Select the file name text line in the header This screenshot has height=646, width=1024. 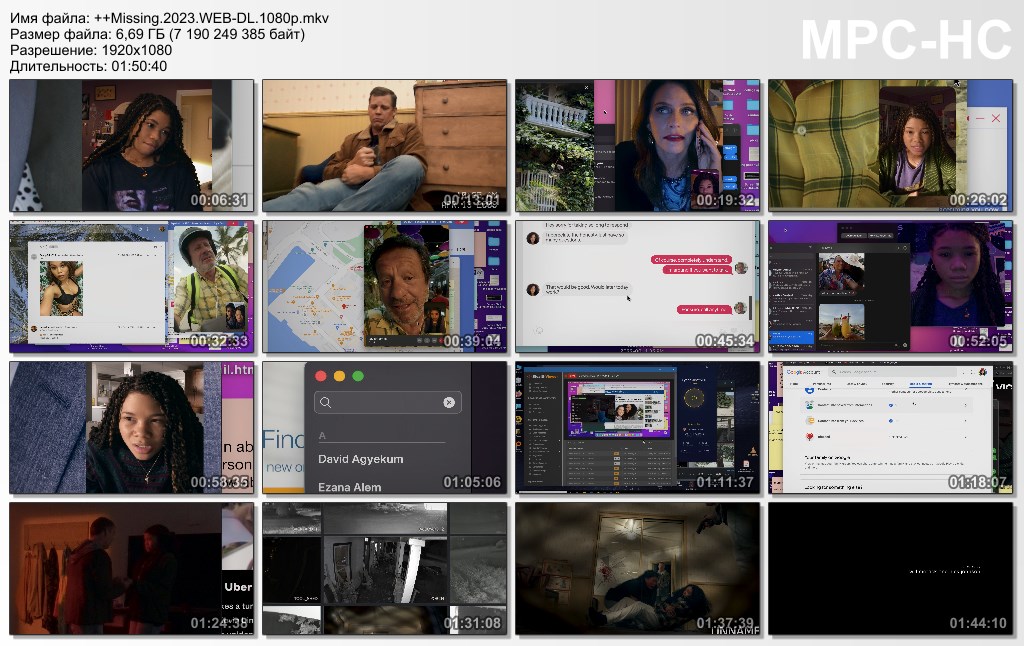pos(169,18)
